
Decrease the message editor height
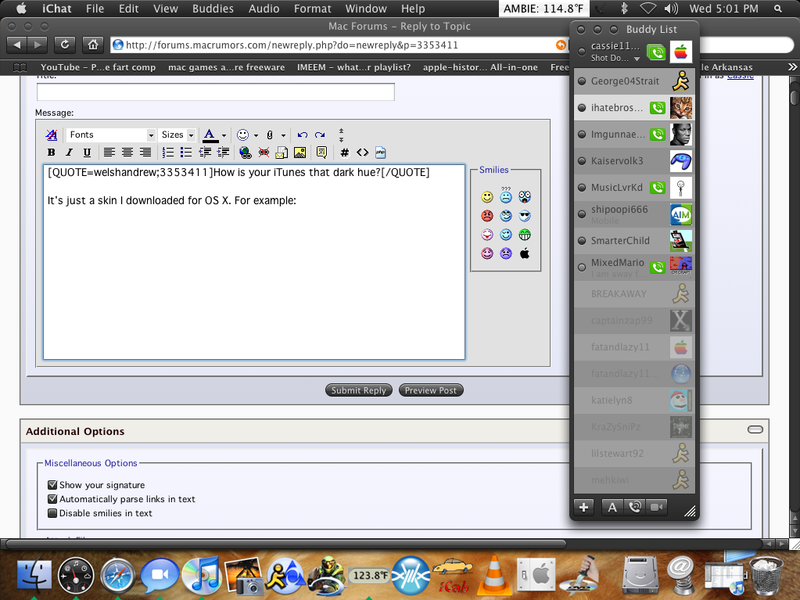tap(341, 131)
